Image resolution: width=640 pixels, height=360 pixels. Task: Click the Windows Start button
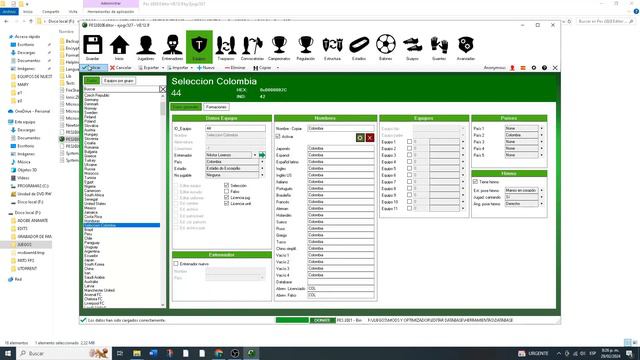click(7, 353)
